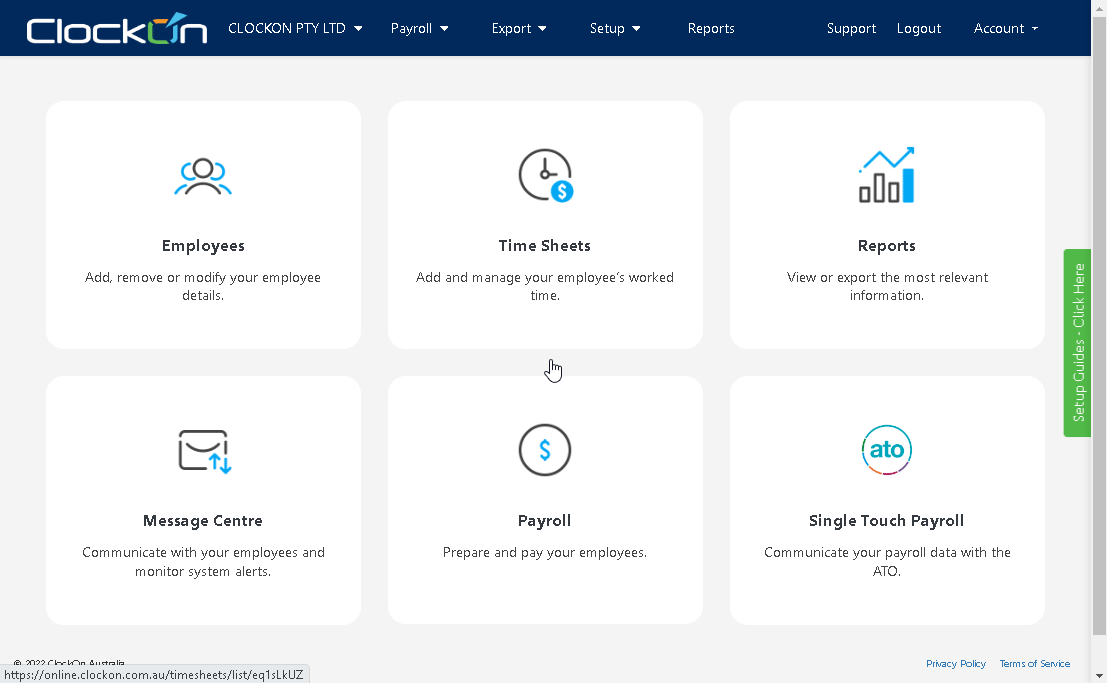Expand the CLOCKON PTY LTD company dropdown
Screen dimensions: 1107x683
[x=295, y=28]
